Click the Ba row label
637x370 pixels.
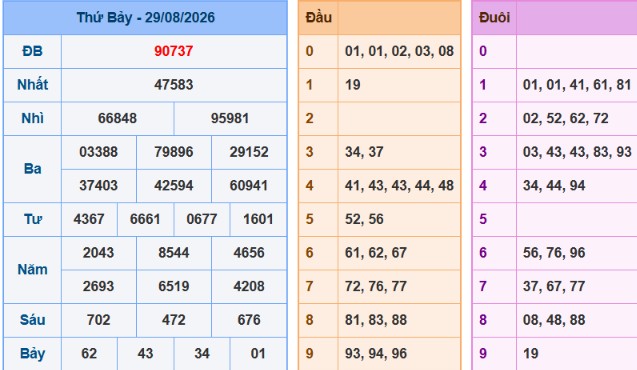32,169
